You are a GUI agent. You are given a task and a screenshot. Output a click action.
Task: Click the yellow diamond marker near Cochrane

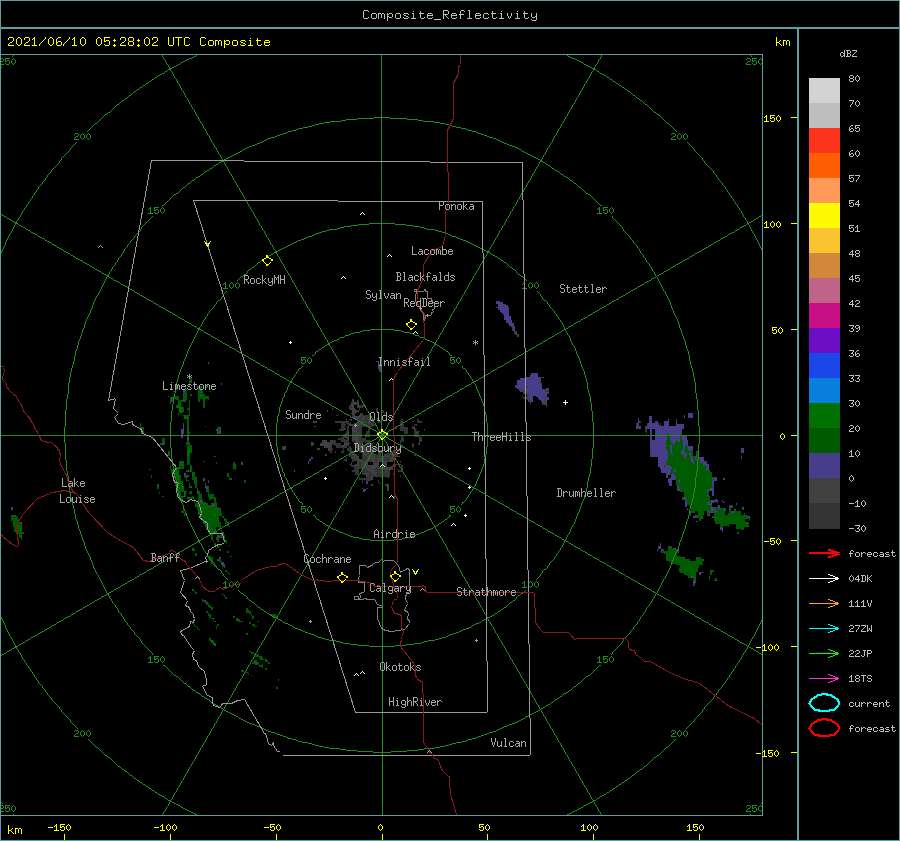342,577
